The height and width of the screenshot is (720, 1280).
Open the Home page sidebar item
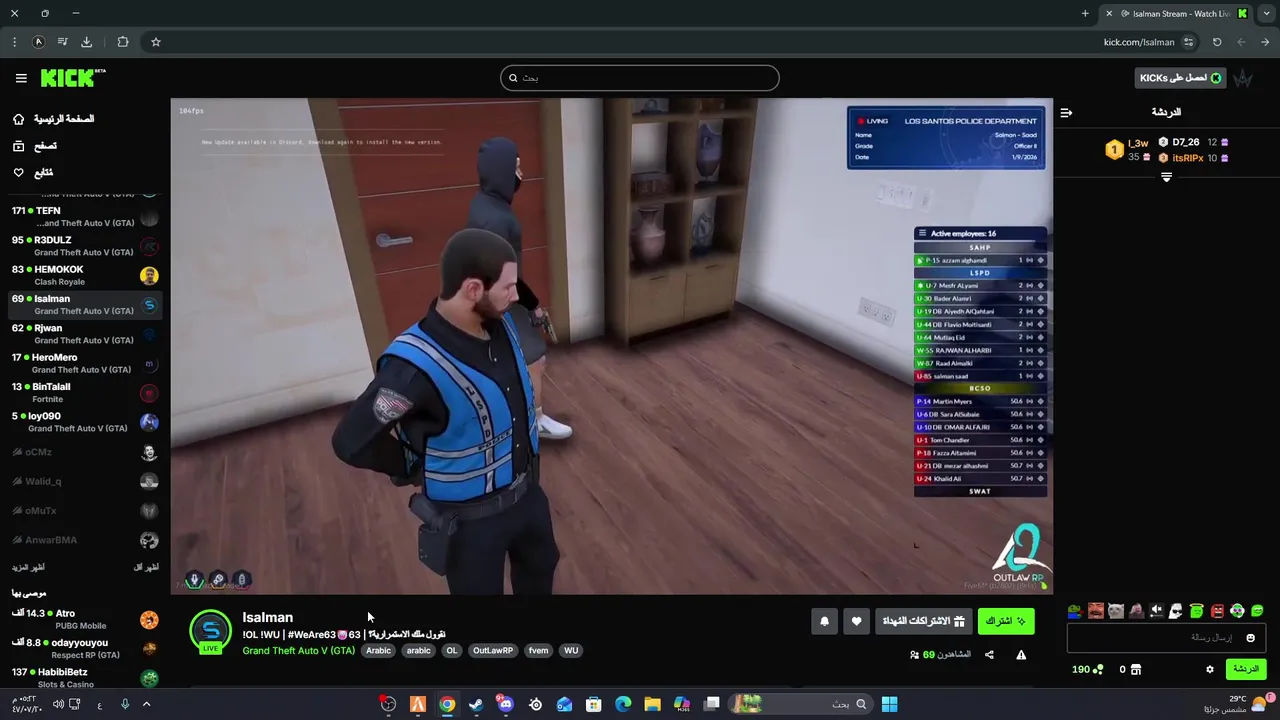point(54,119)
